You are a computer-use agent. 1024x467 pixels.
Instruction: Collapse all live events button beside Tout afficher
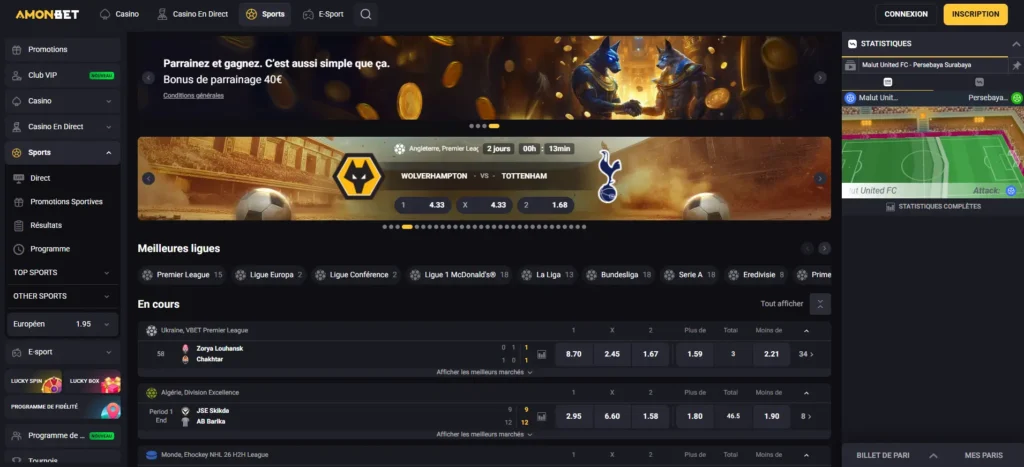[820, 304]
